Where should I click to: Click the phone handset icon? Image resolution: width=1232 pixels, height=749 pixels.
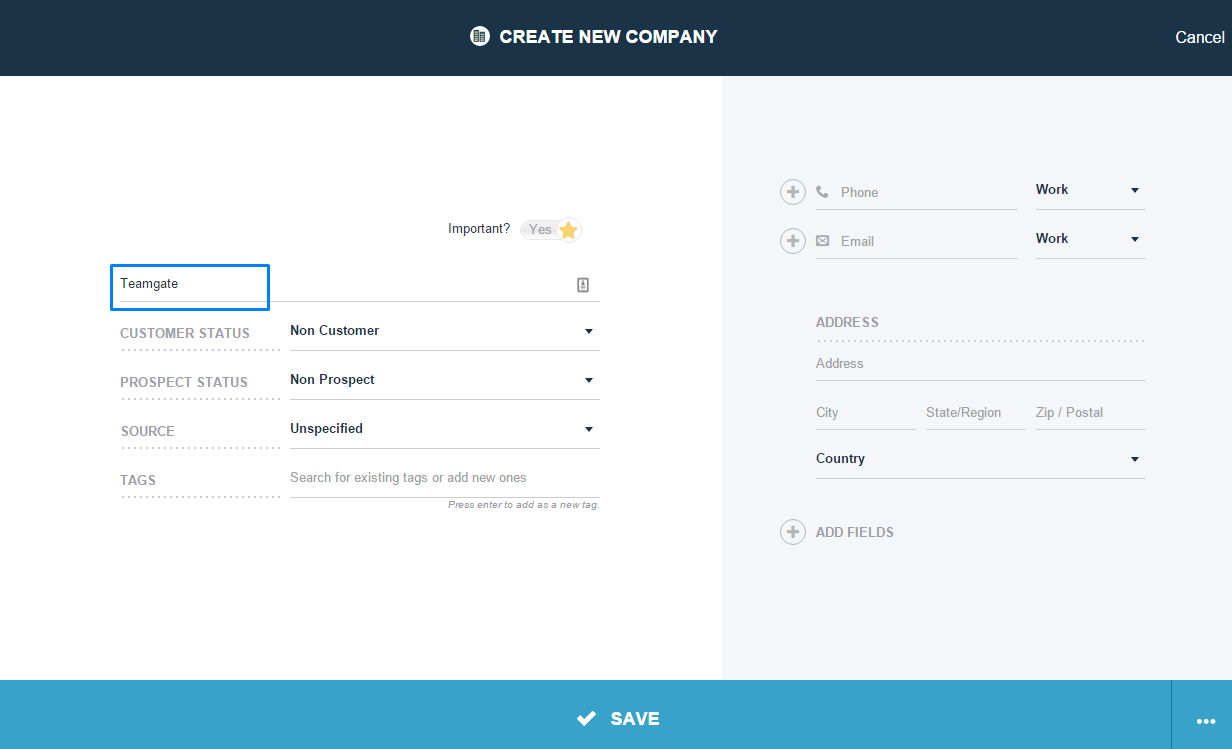pyautogui.click(x=823, y=192)
